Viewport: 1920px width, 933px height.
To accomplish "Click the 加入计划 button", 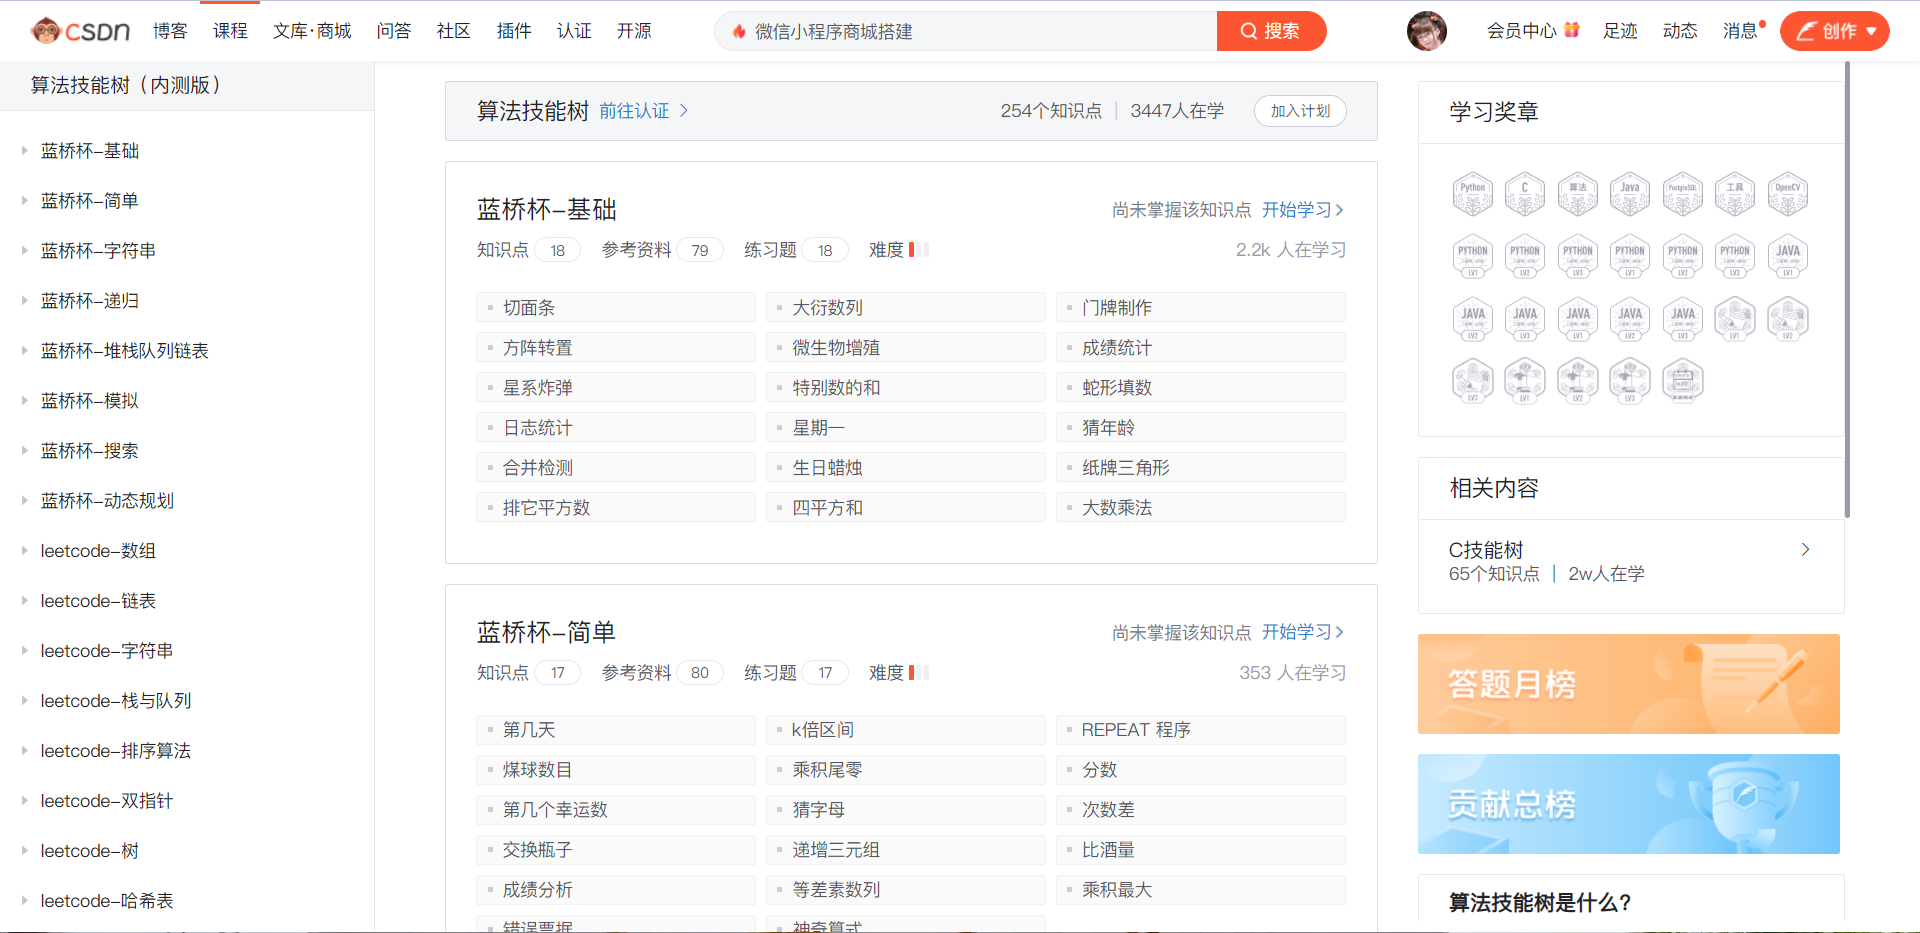I will 1300,111.
